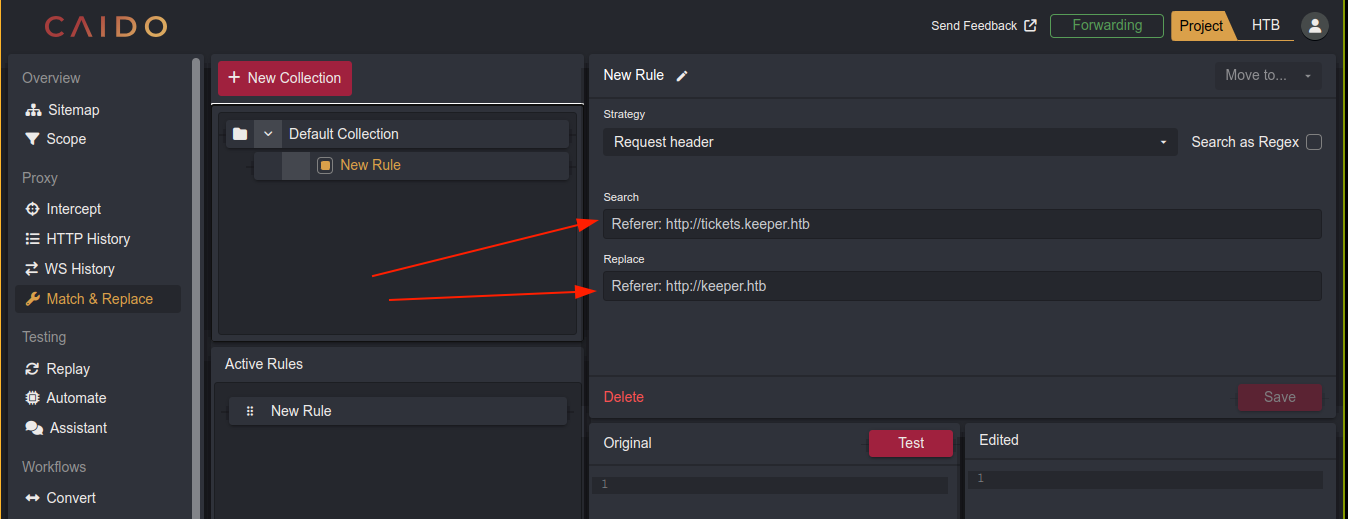Toggle the Forwarding intercept status button
This screenshot has height=519, width=1348.
[x=1106, y=26]
